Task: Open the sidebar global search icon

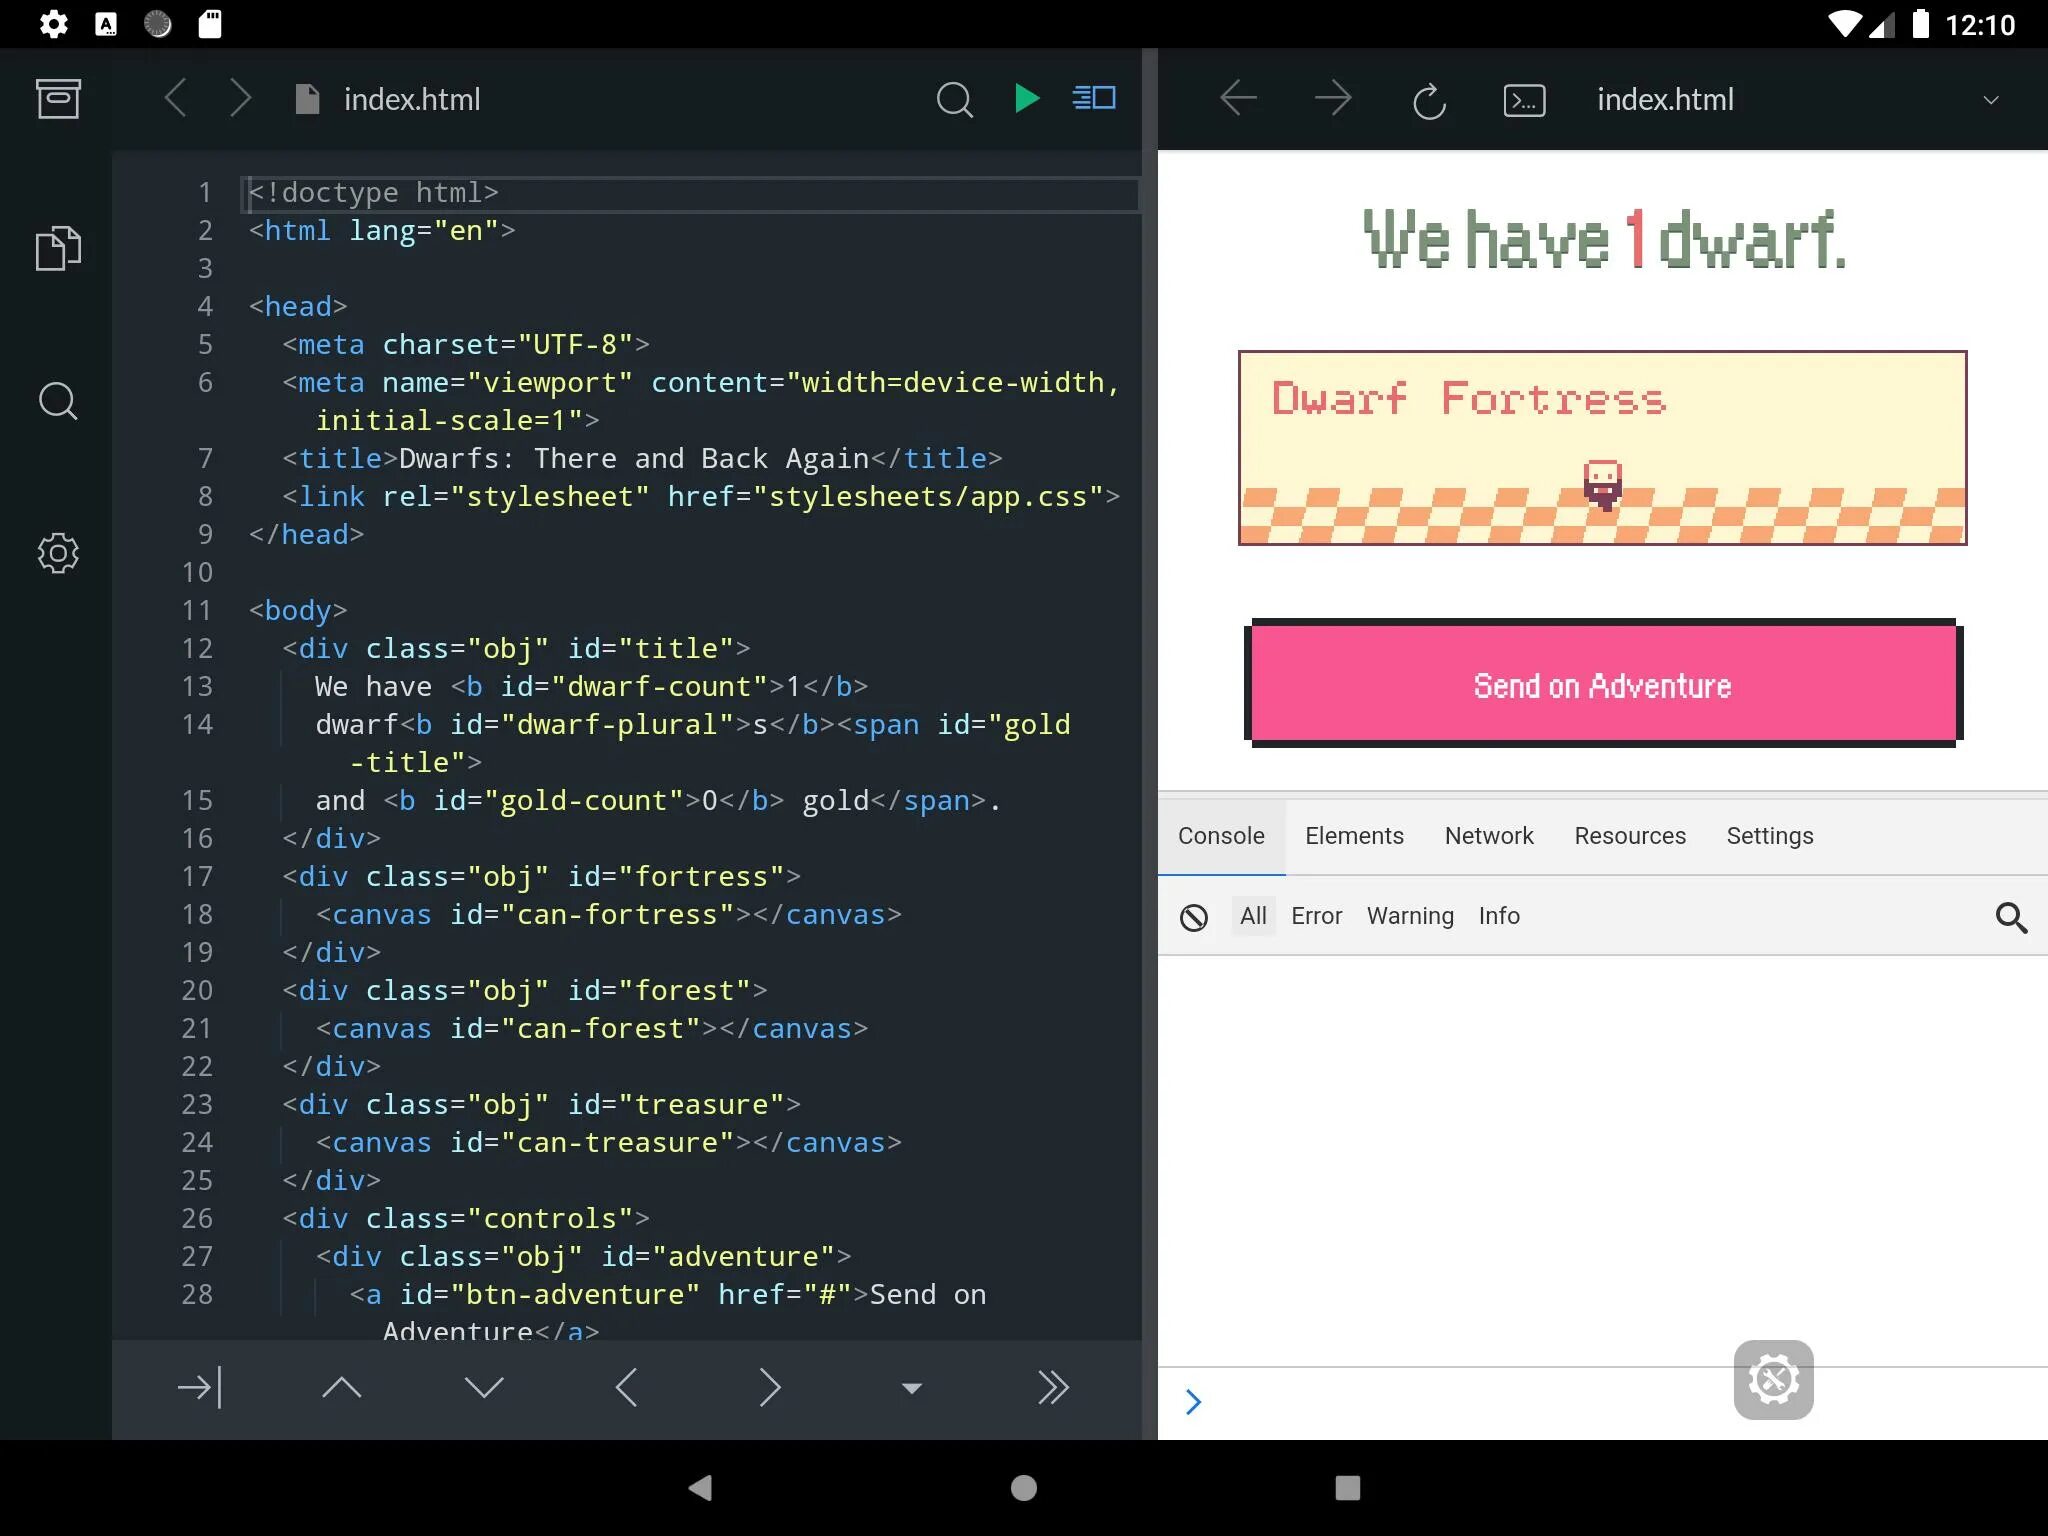Action: pyautogui.click(x=58, y=401)
